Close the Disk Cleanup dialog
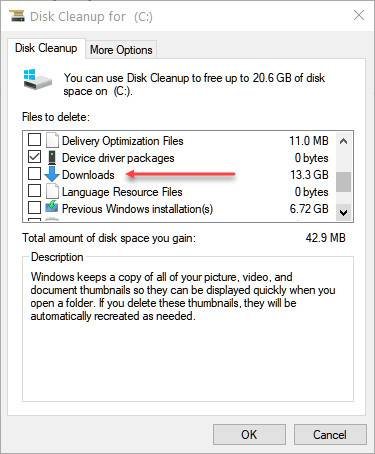Viewport: 375px width, 454px height. point(359,15)
